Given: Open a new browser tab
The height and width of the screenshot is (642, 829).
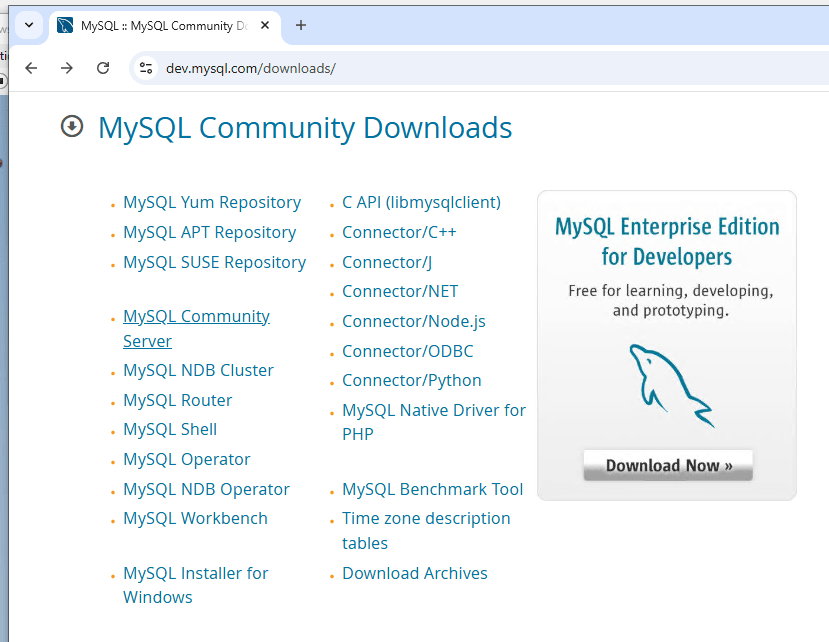Looking at the screenshot, I should pos(301,25).
